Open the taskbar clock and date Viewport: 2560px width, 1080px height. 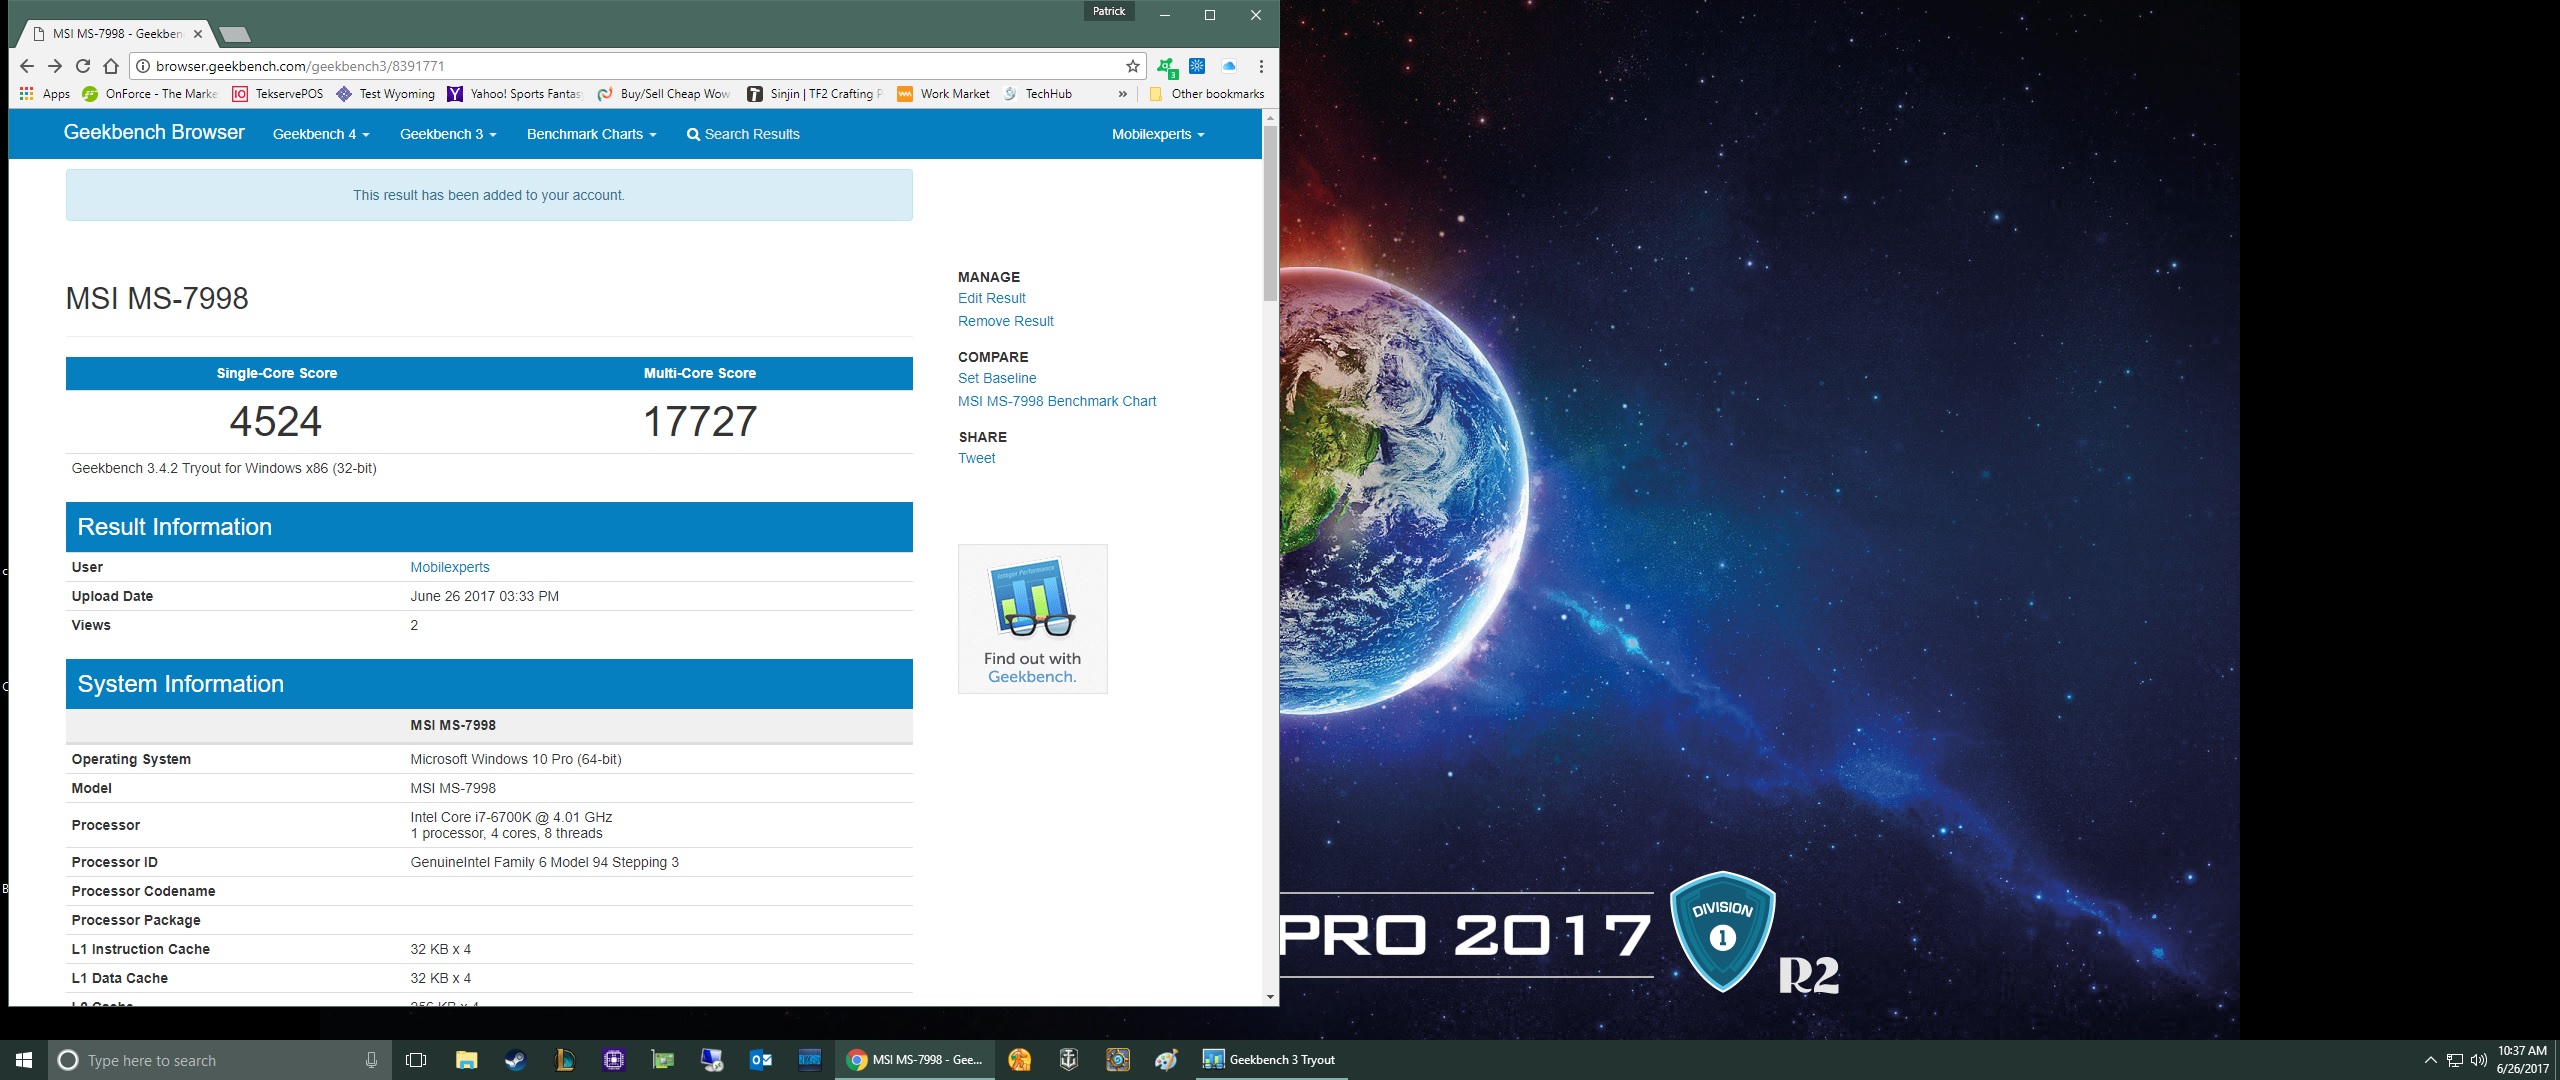[x=2522, y=1060]
